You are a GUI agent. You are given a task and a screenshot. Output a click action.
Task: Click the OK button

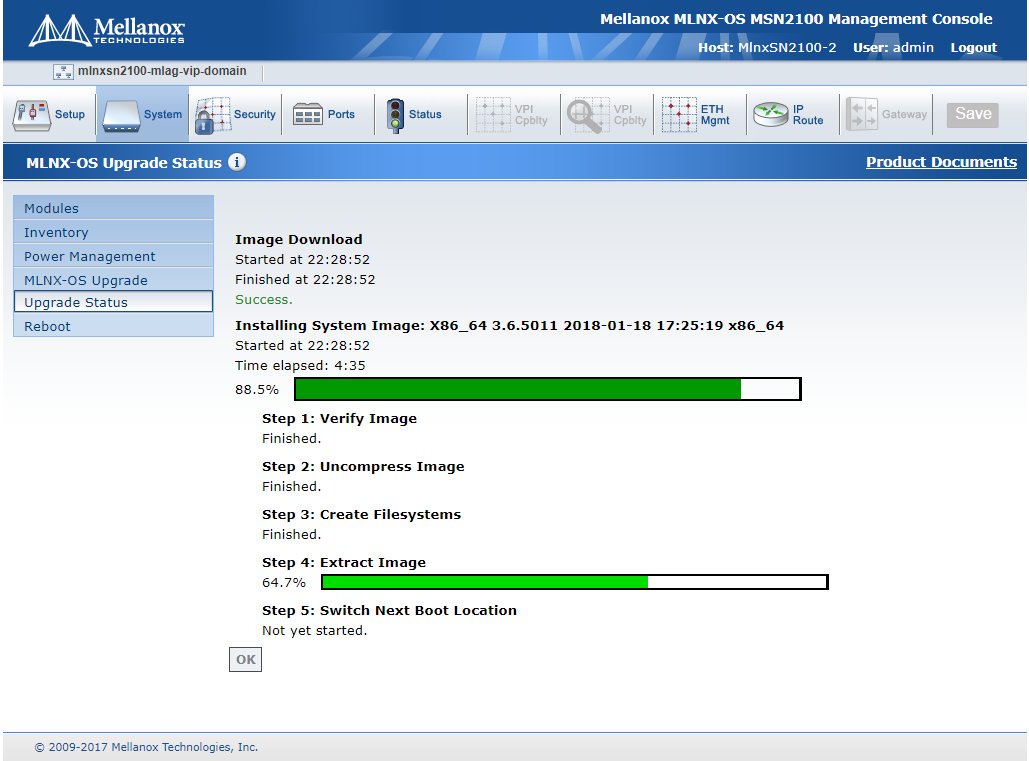pyautogui.click(x=245, y=659)
